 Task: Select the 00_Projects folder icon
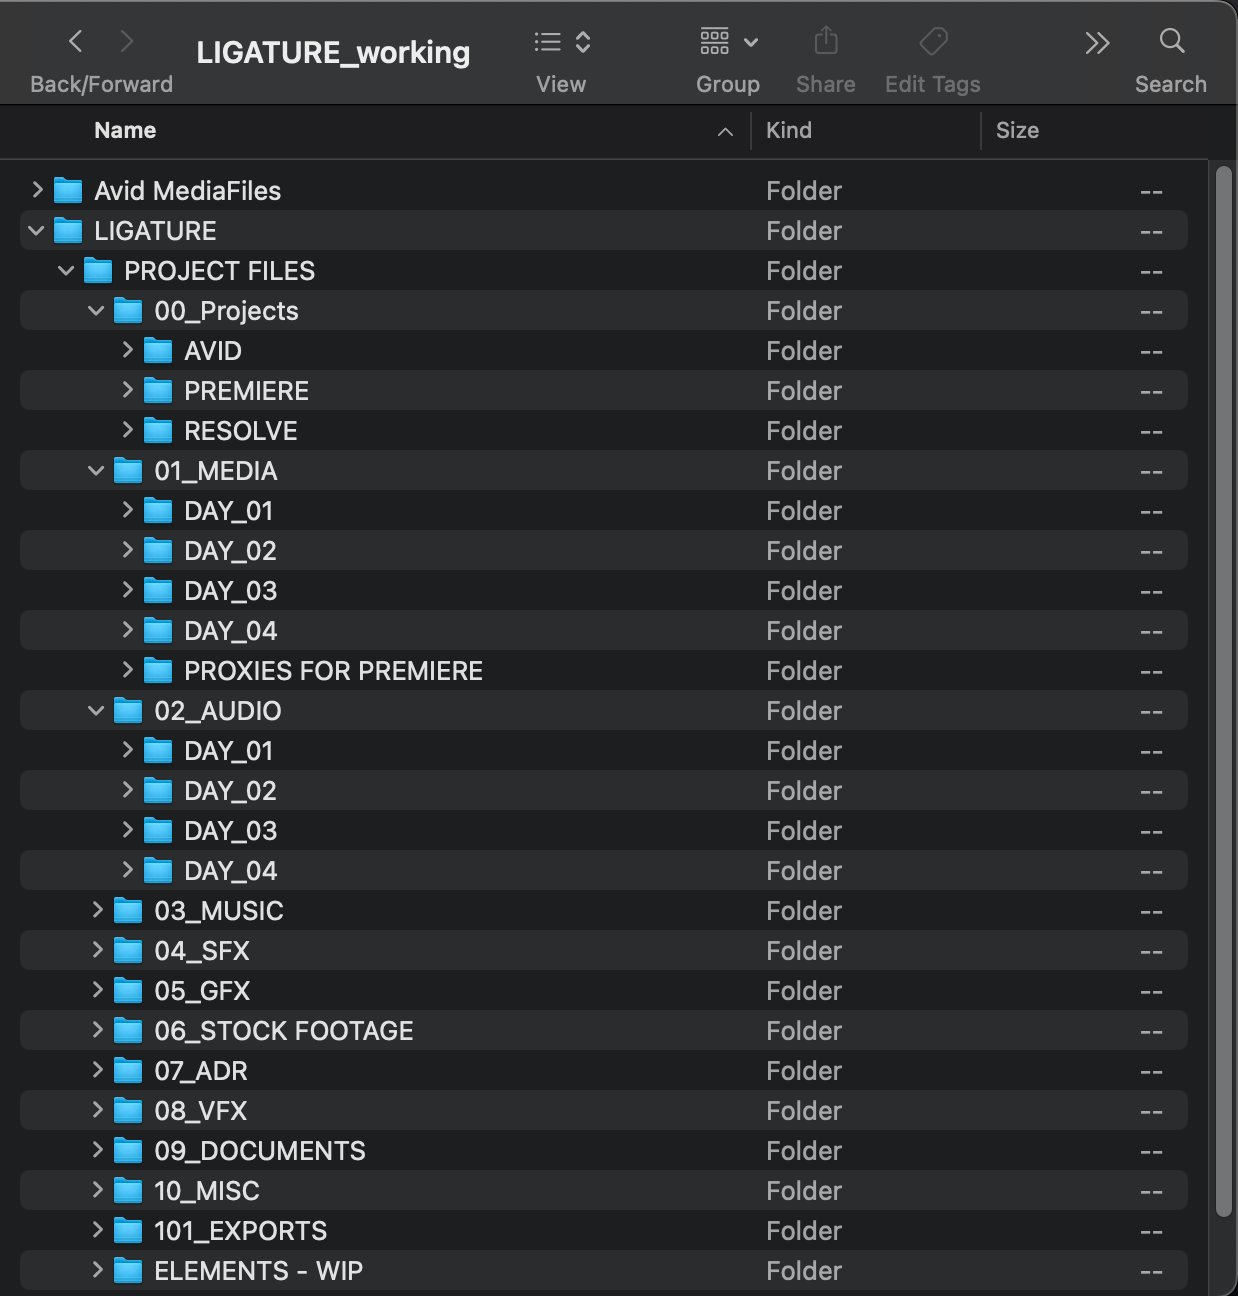point(128,310)
